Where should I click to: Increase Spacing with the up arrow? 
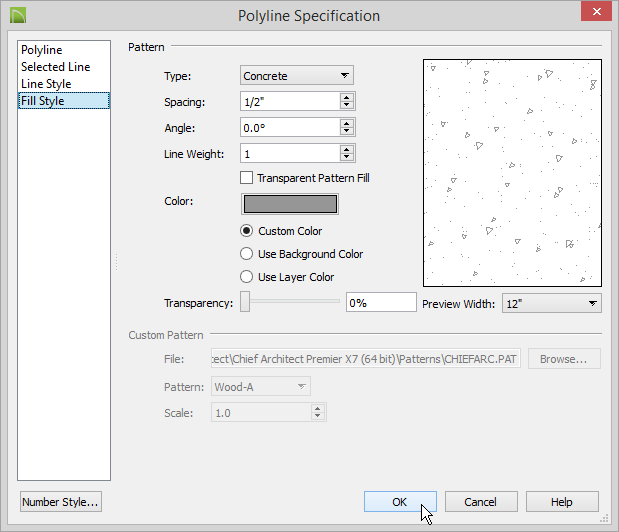pos(347,97)
